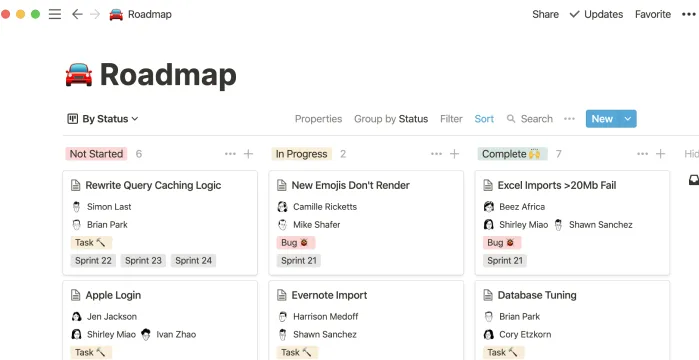Click Ivan Zhao's avatar
Viewport: 699px width, 360px height.
click(x=146, y=335)
